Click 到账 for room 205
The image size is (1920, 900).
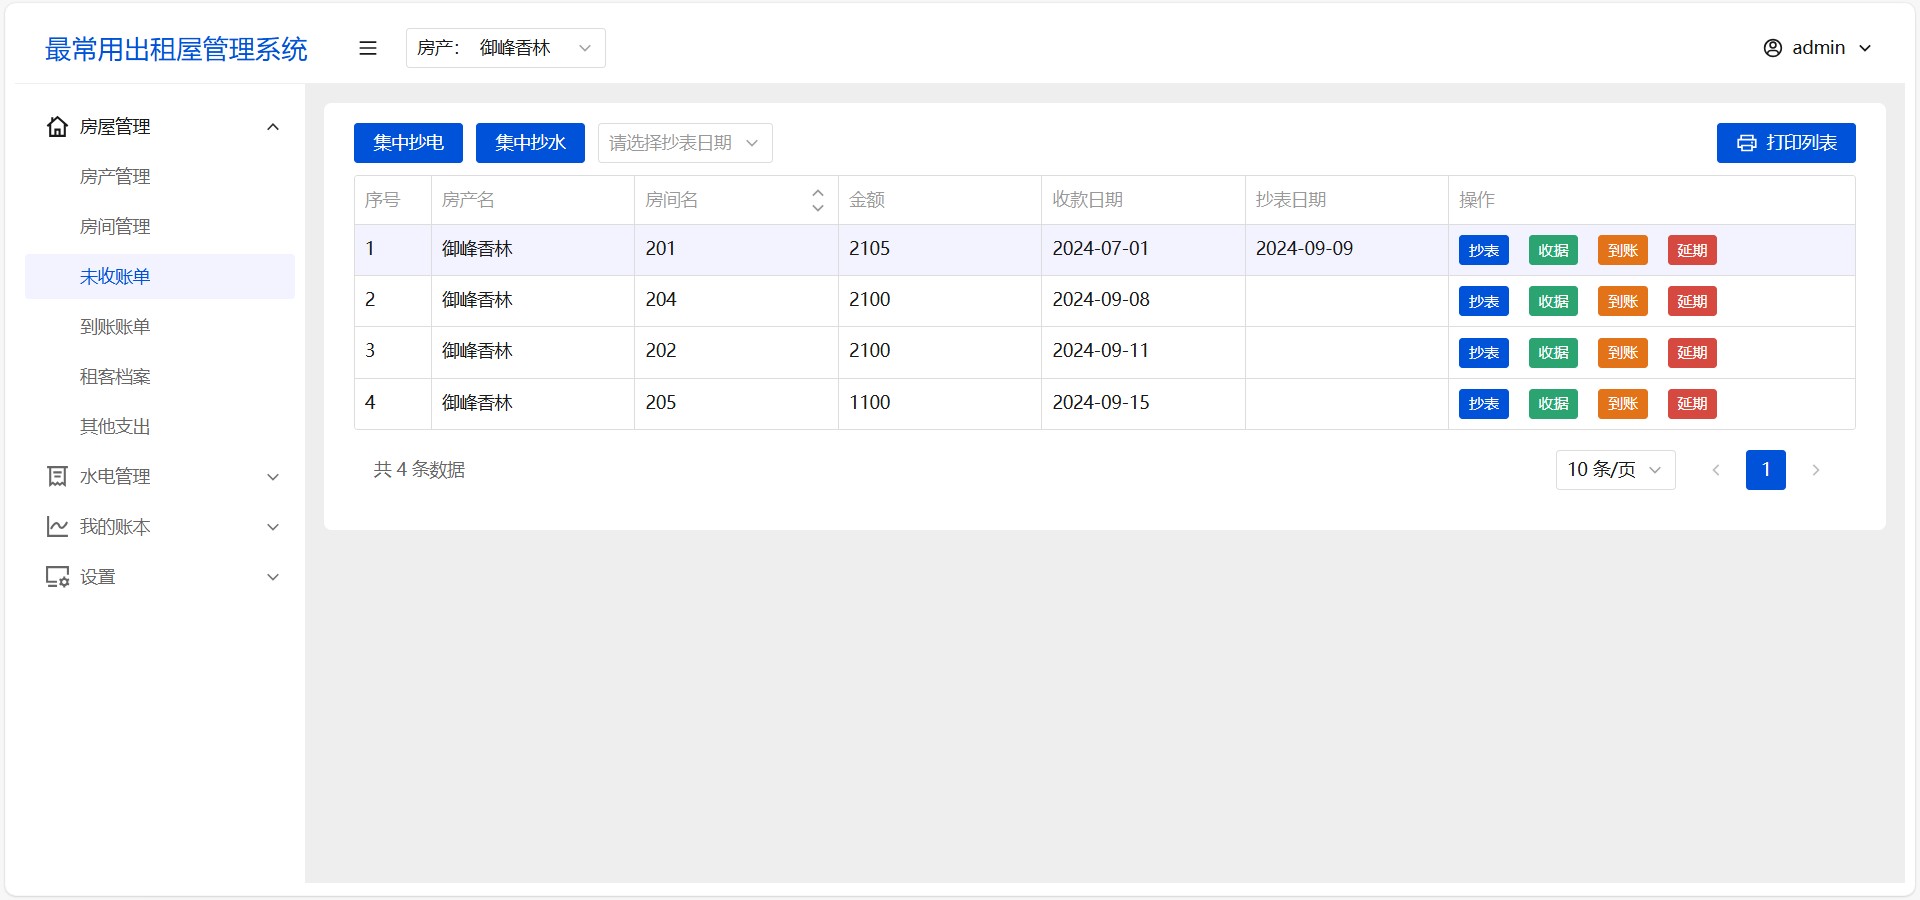point(1622,403)
